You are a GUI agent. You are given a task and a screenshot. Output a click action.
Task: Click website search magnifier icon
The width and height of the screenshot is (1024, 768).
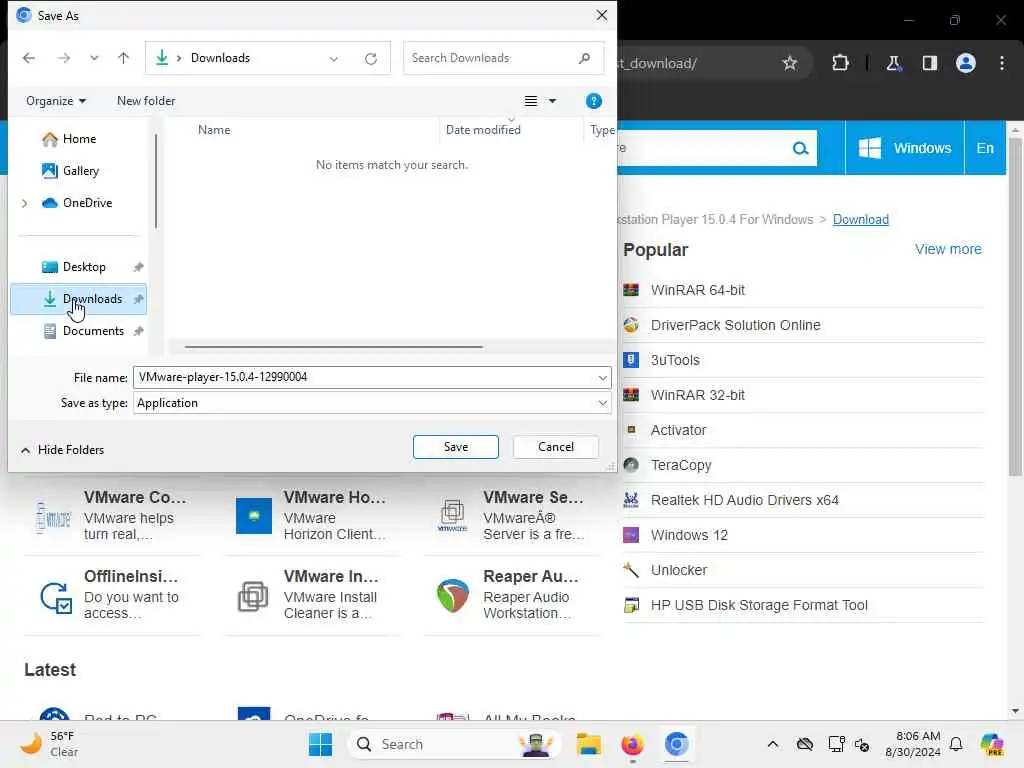pos(800,148)
